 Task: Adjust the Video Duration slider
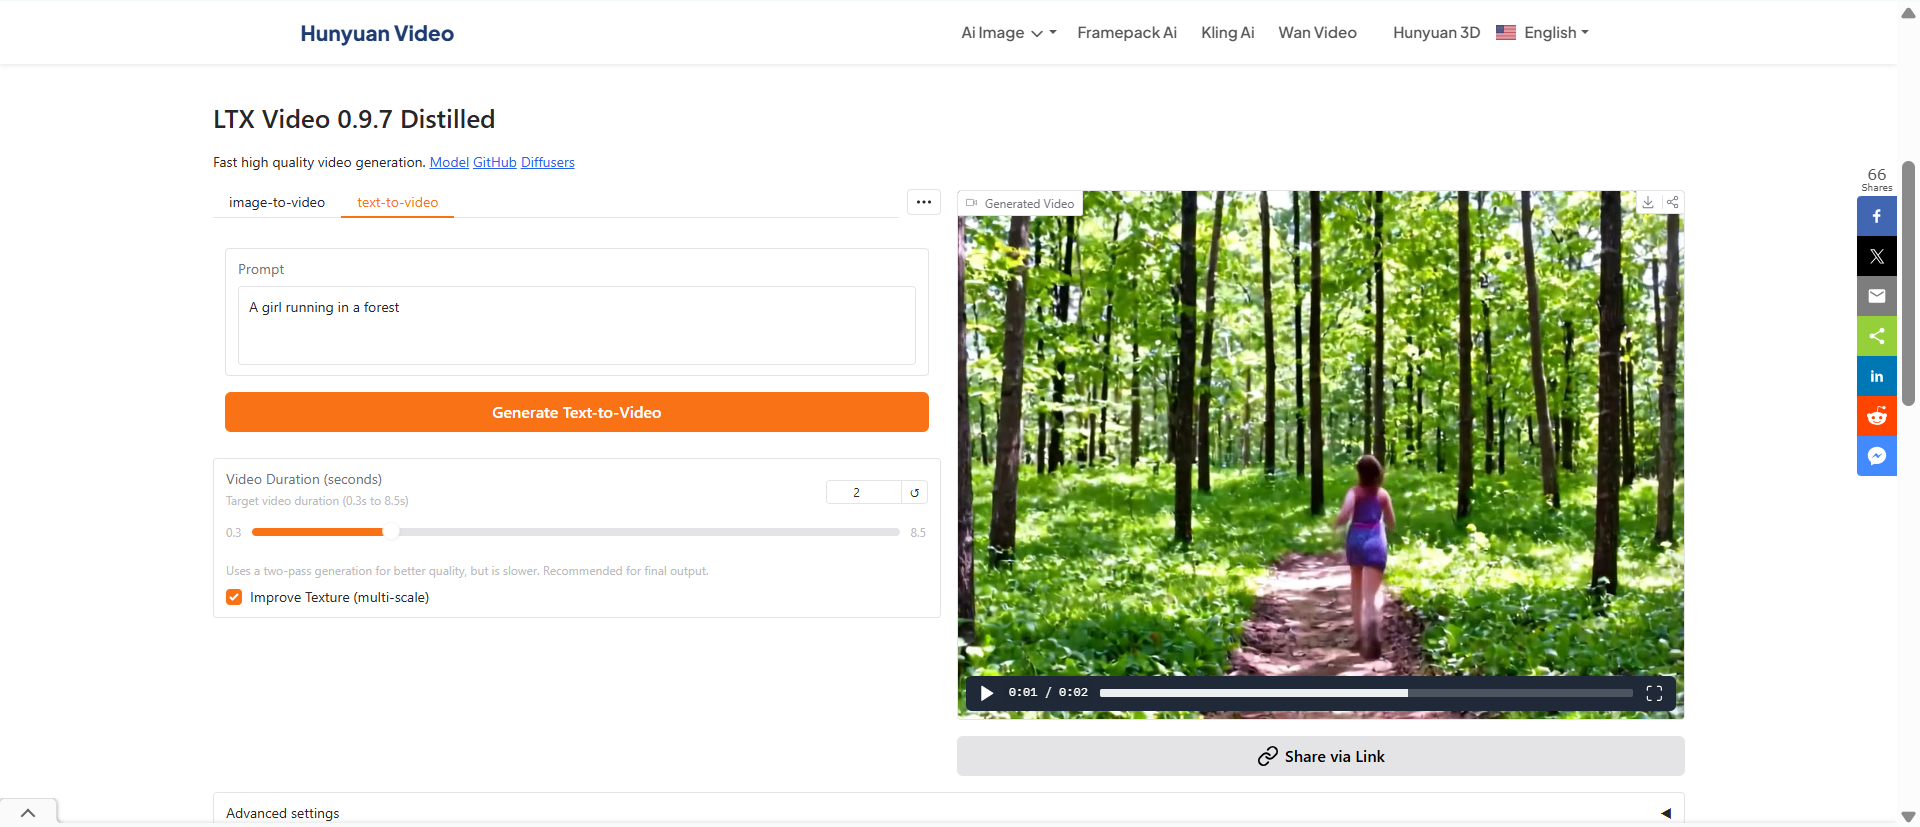click(576, 532)
